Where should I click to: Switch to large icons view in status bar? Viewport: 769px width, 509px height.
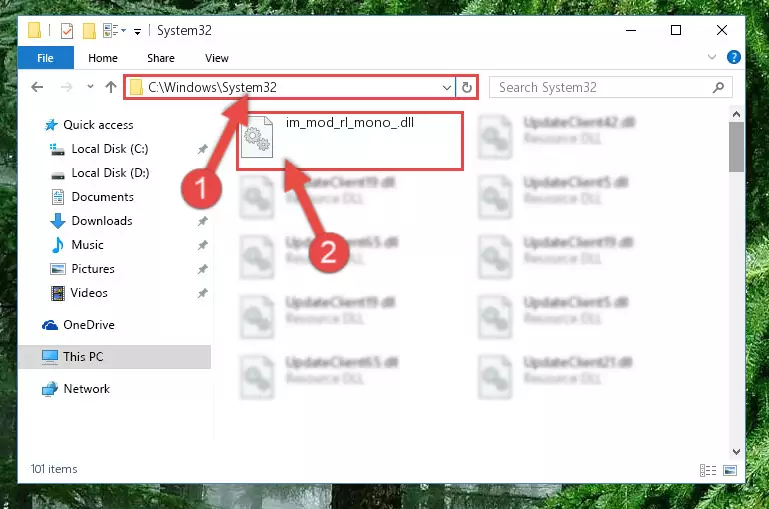(x=730, y=470)
